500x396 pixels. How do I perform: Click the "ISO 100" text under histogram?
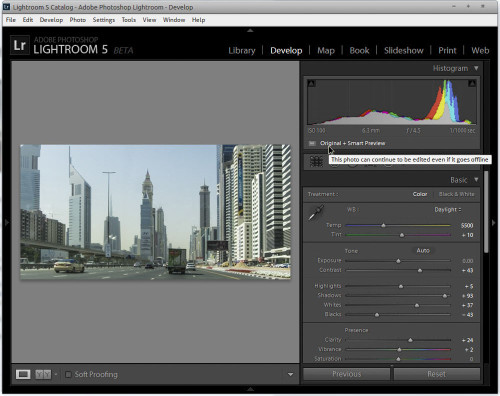(x=316, y=131)
